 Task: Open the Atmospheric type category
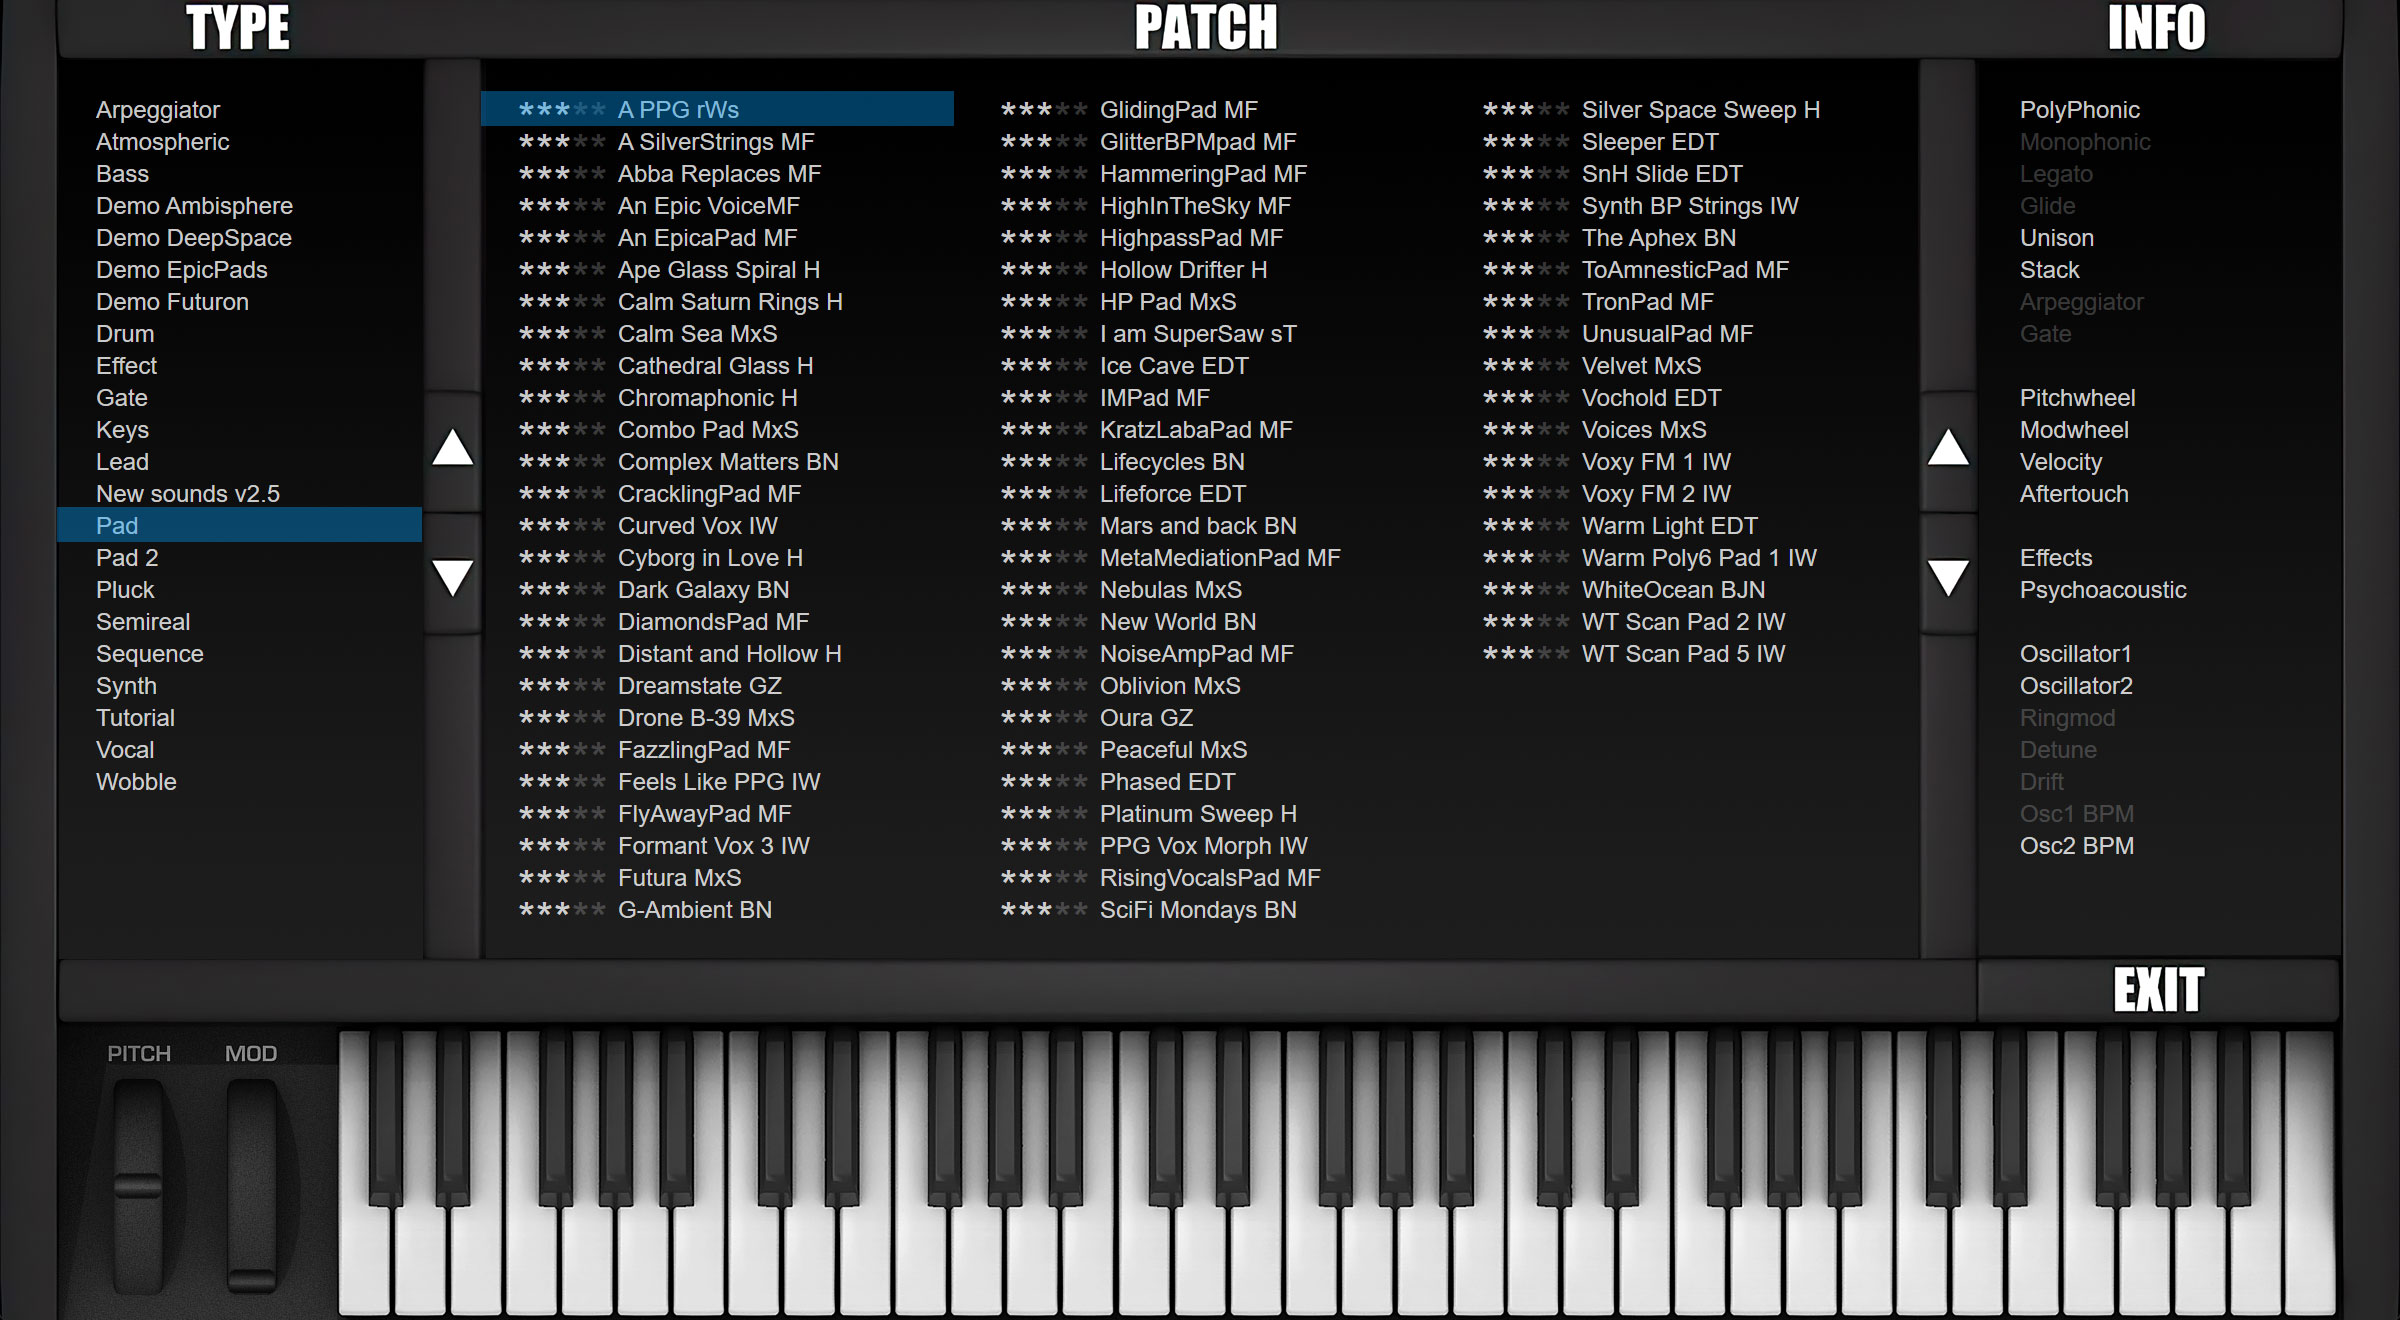(162, 142)
